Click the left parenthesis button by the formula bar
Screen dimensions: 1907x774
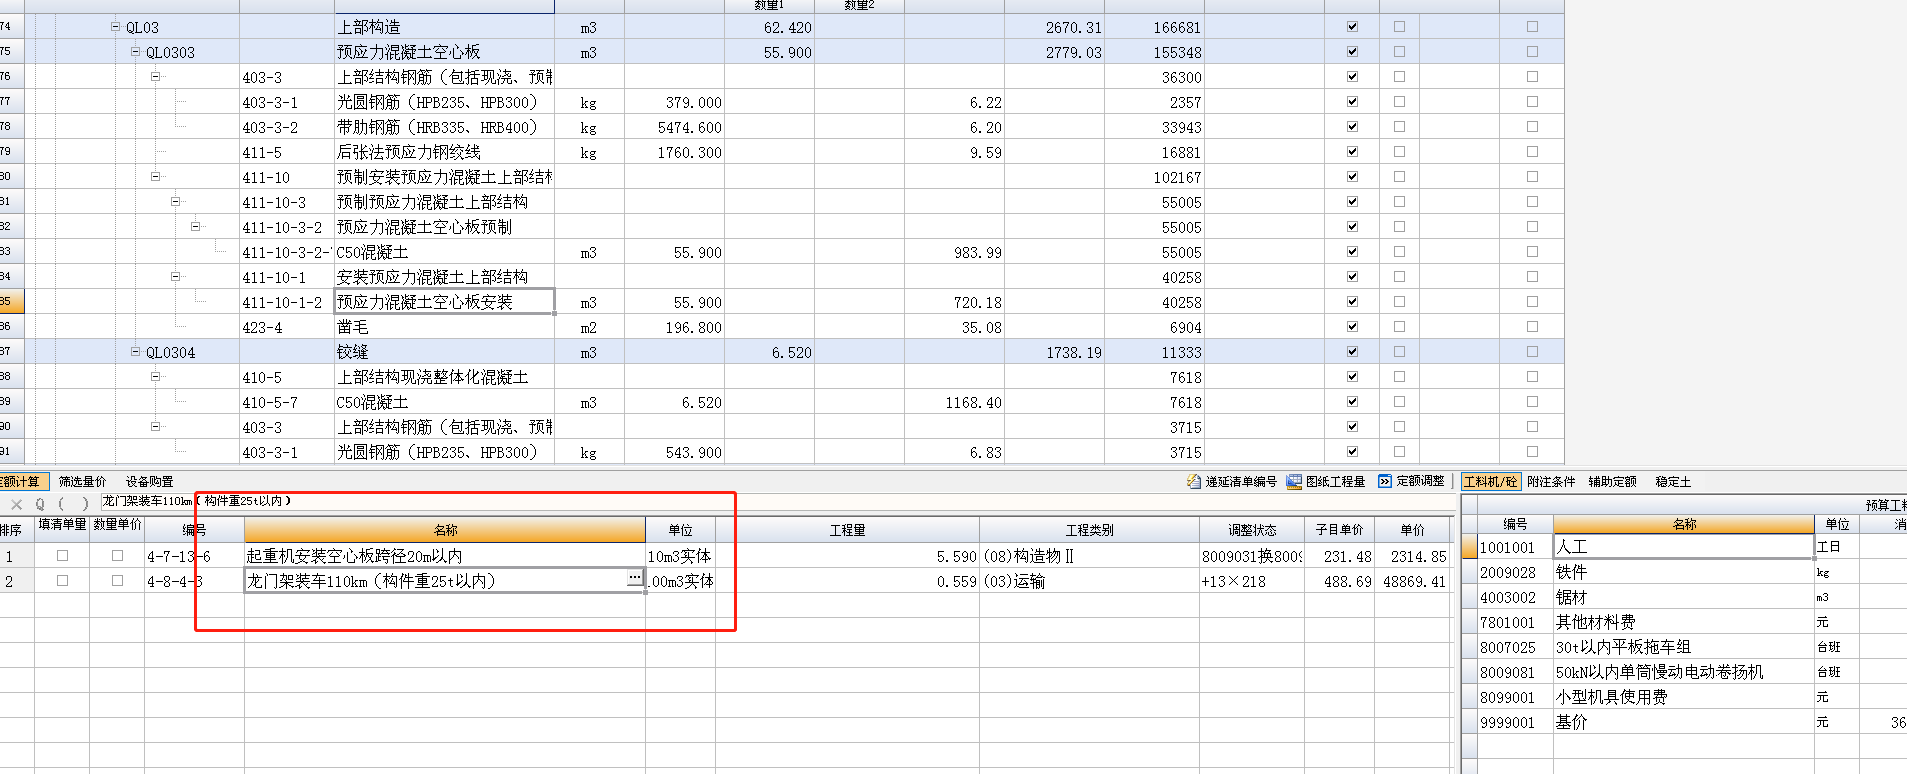point(62,504)
